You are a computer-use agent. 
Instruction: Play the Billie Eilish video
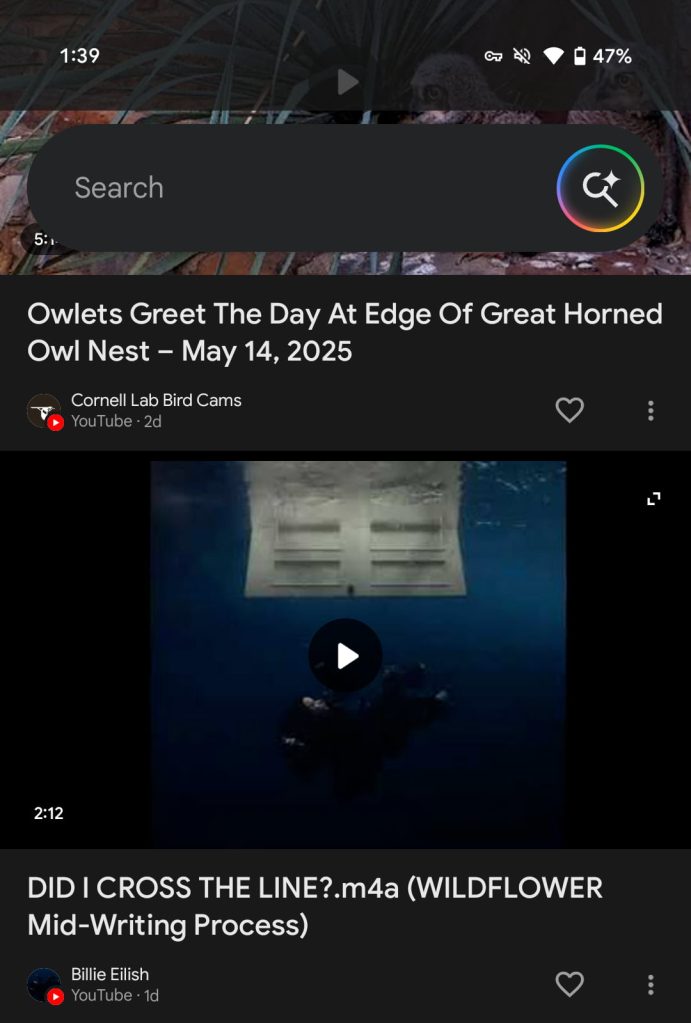tap(345, 656)
